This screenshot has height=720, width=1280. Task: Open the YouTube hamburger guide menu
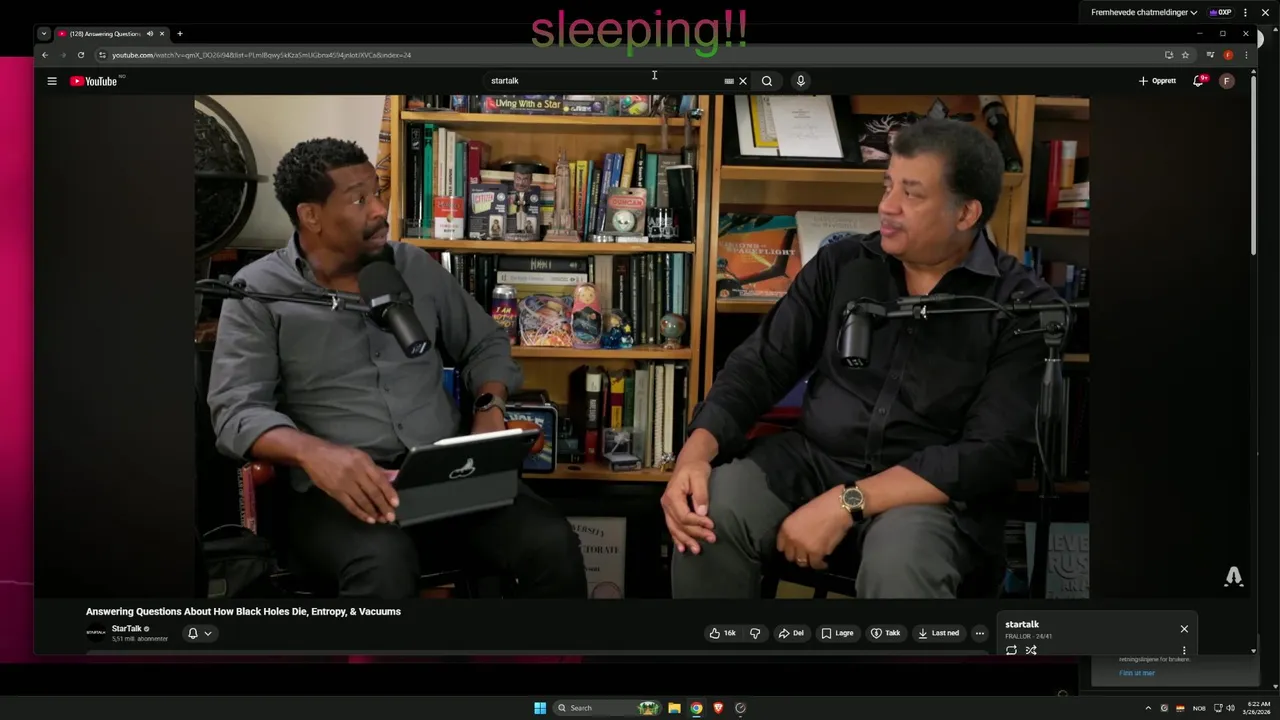click(52, 81)
